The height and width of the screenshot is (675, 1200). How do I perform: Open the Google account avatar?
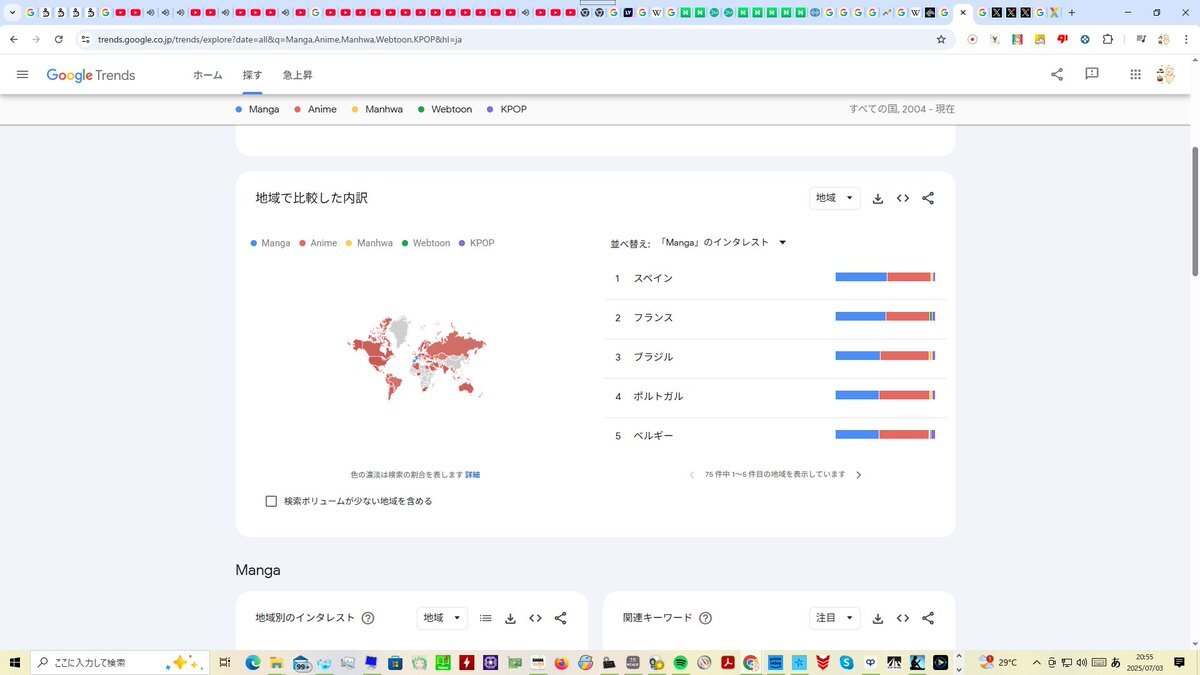1165,74
